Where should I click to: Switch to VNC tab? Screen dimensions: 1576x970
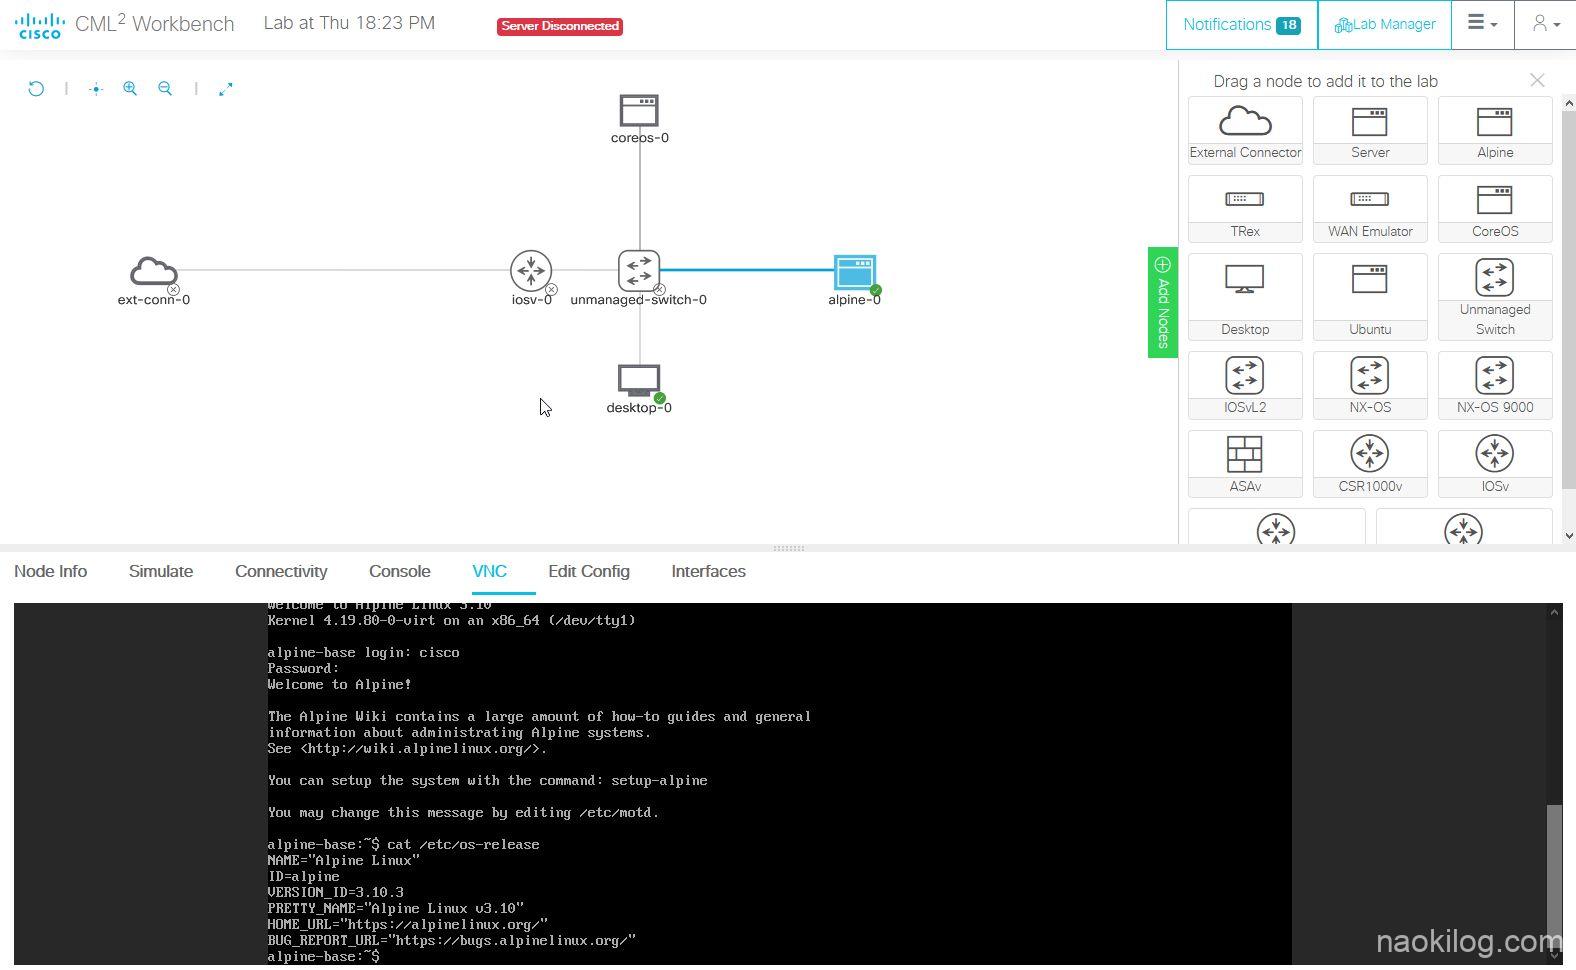tap(489, 571)
